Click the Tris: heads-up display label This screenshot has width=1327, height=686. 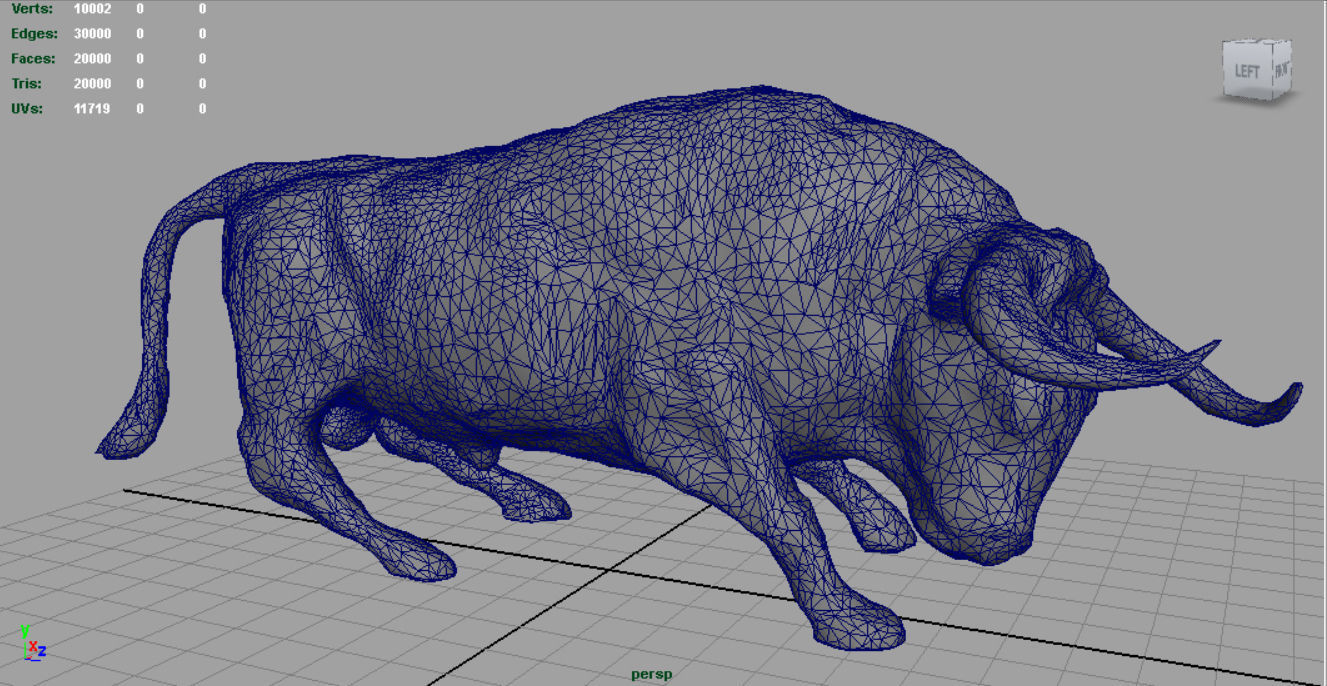(x=27, y=84)
